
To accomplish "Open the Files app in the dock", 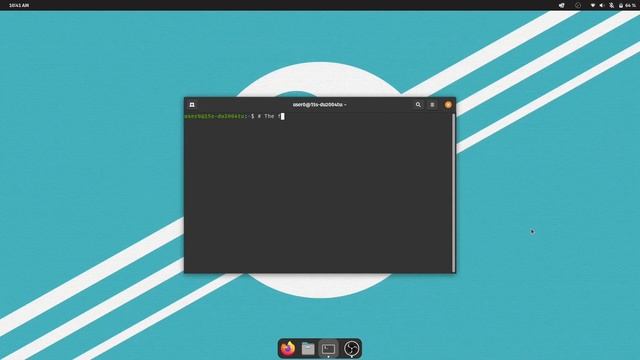I will pos(308,349).
